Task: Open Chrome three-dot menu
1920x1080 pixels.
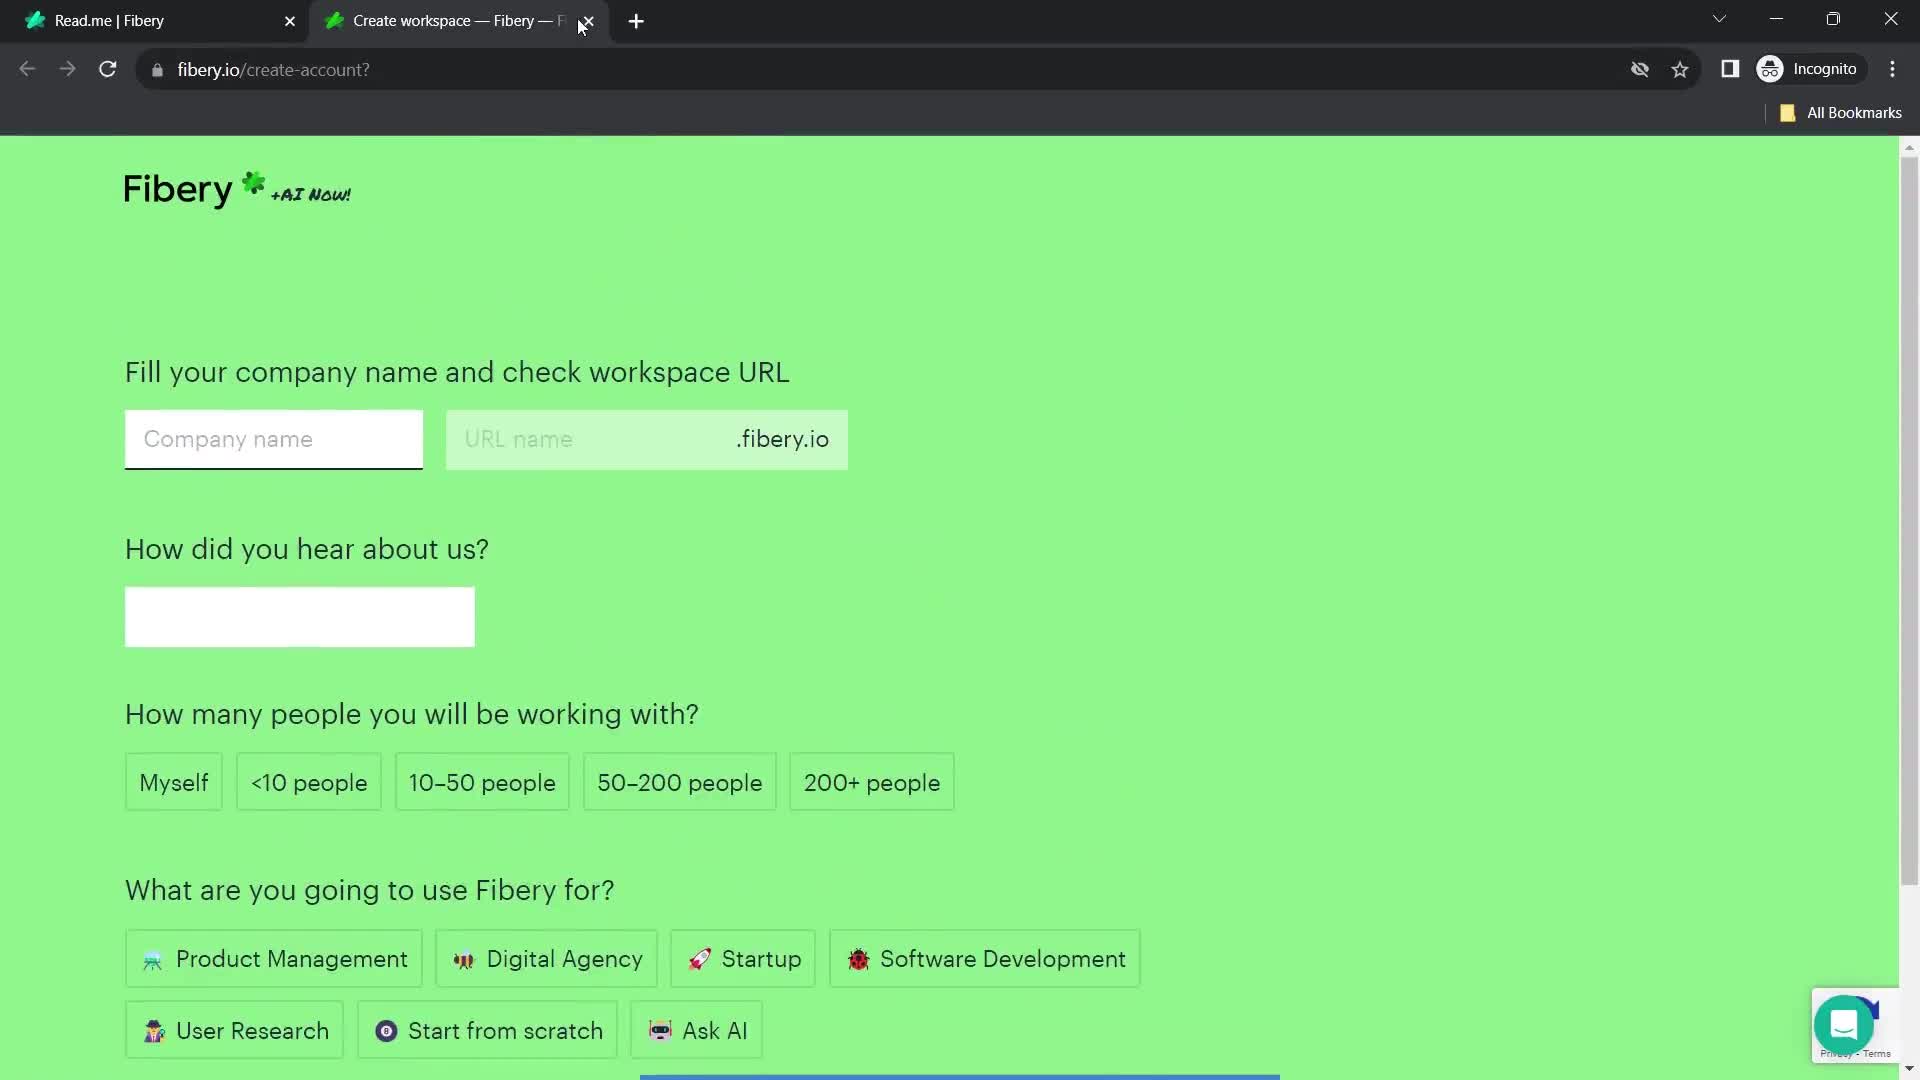Action: coord(1892,69)
